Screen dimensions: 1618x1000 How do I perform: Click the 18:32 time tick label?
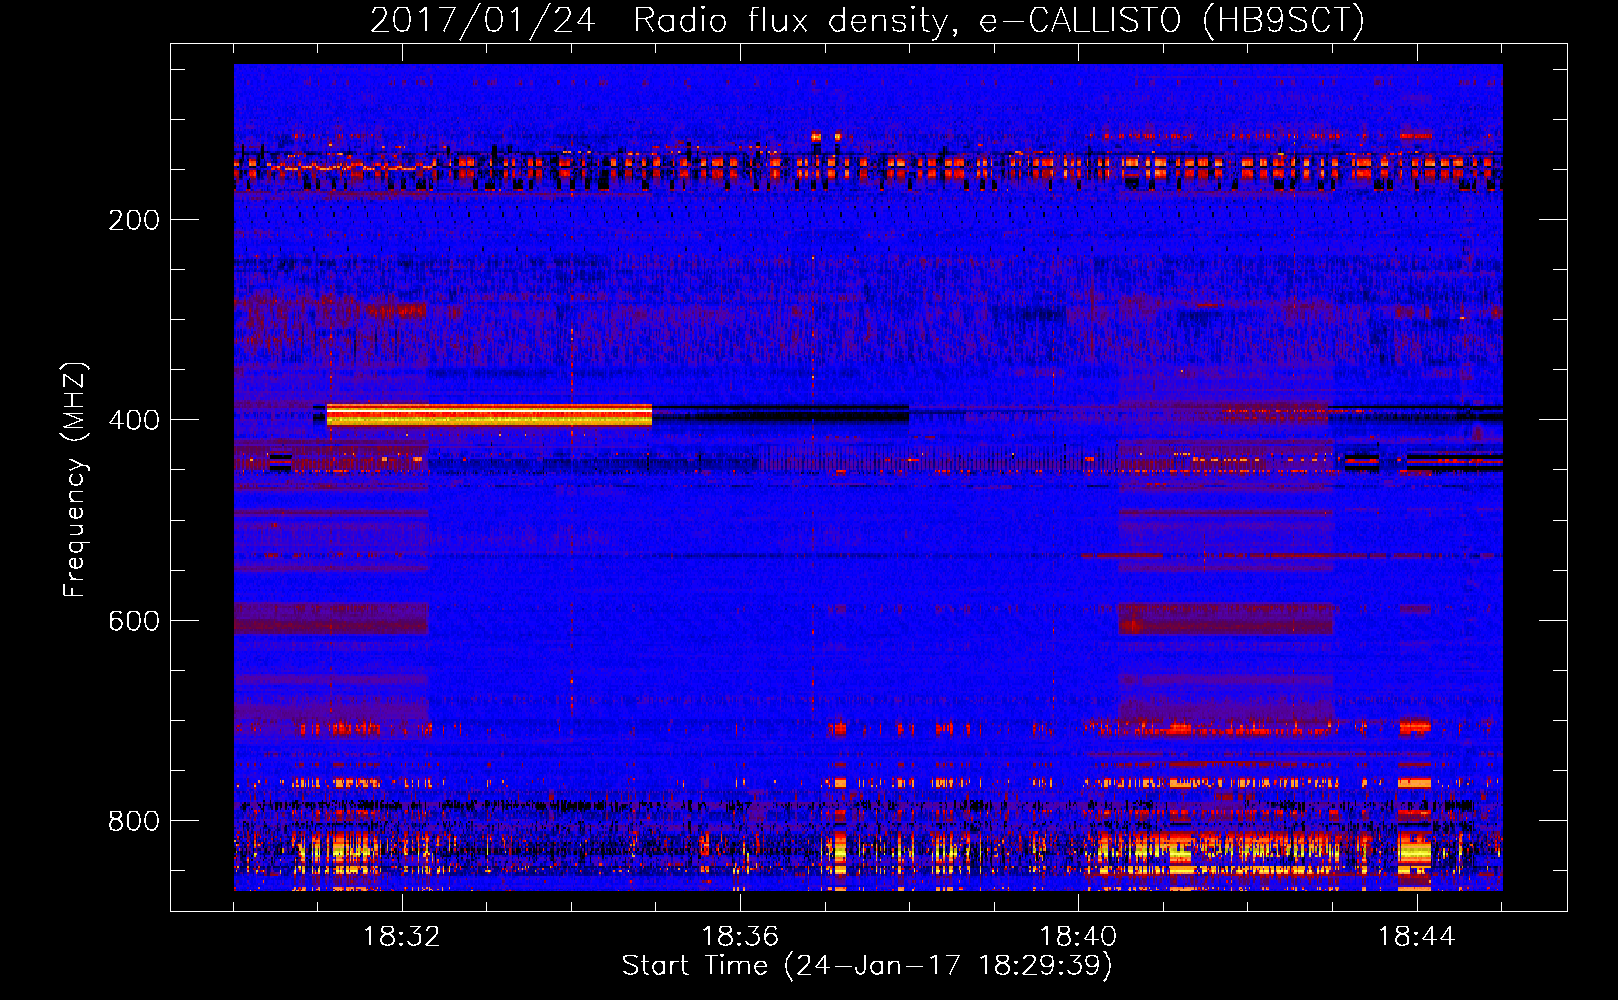402,937
